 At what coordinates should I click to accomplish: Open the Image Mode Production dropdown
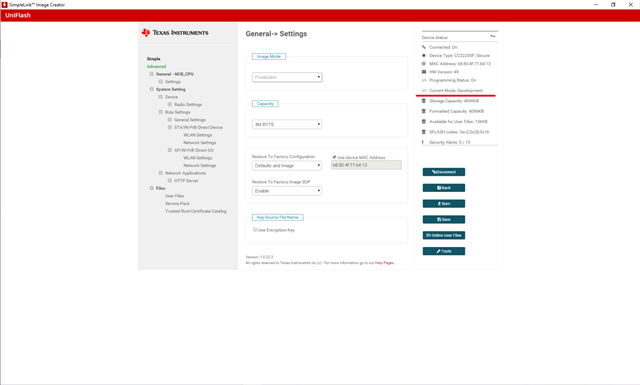(287, 77)
